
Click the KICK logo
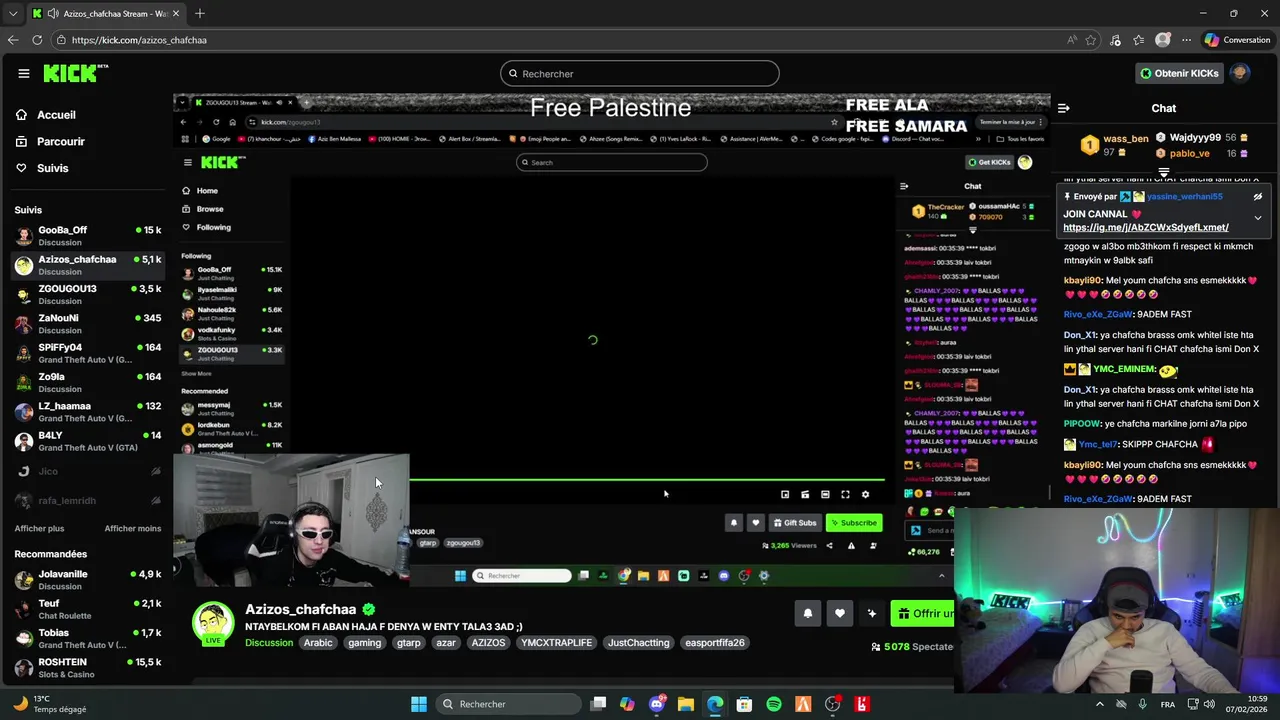75,73
